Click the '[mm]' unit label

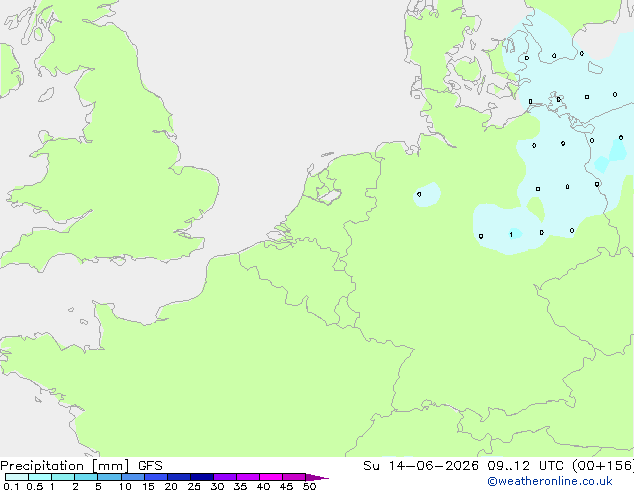tap(110, 466)
